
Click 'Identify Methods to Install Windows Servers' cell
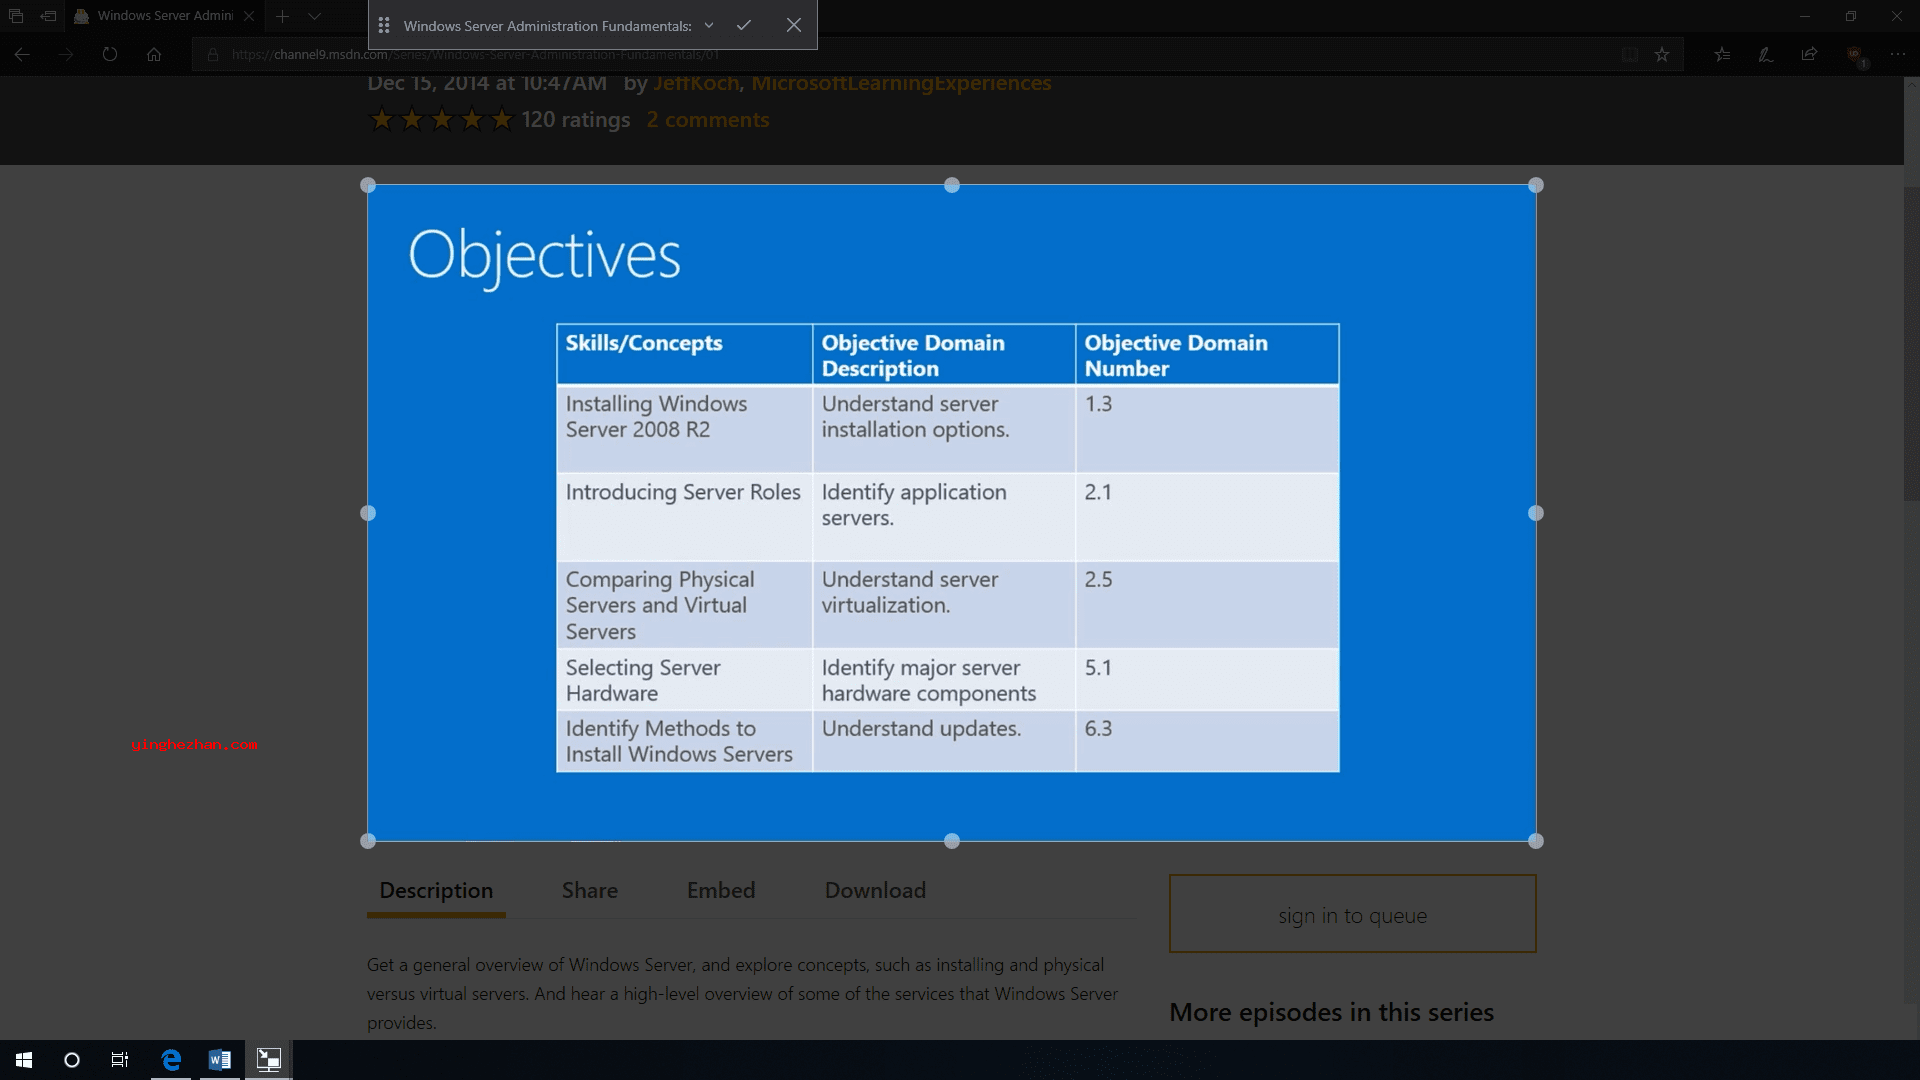(685, 741)
